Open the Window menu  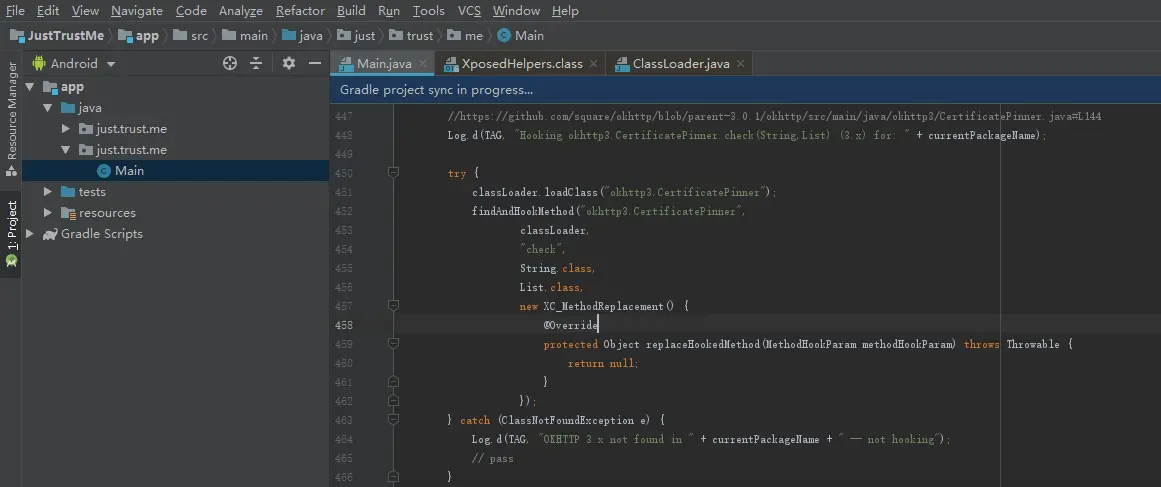point(516,11)
